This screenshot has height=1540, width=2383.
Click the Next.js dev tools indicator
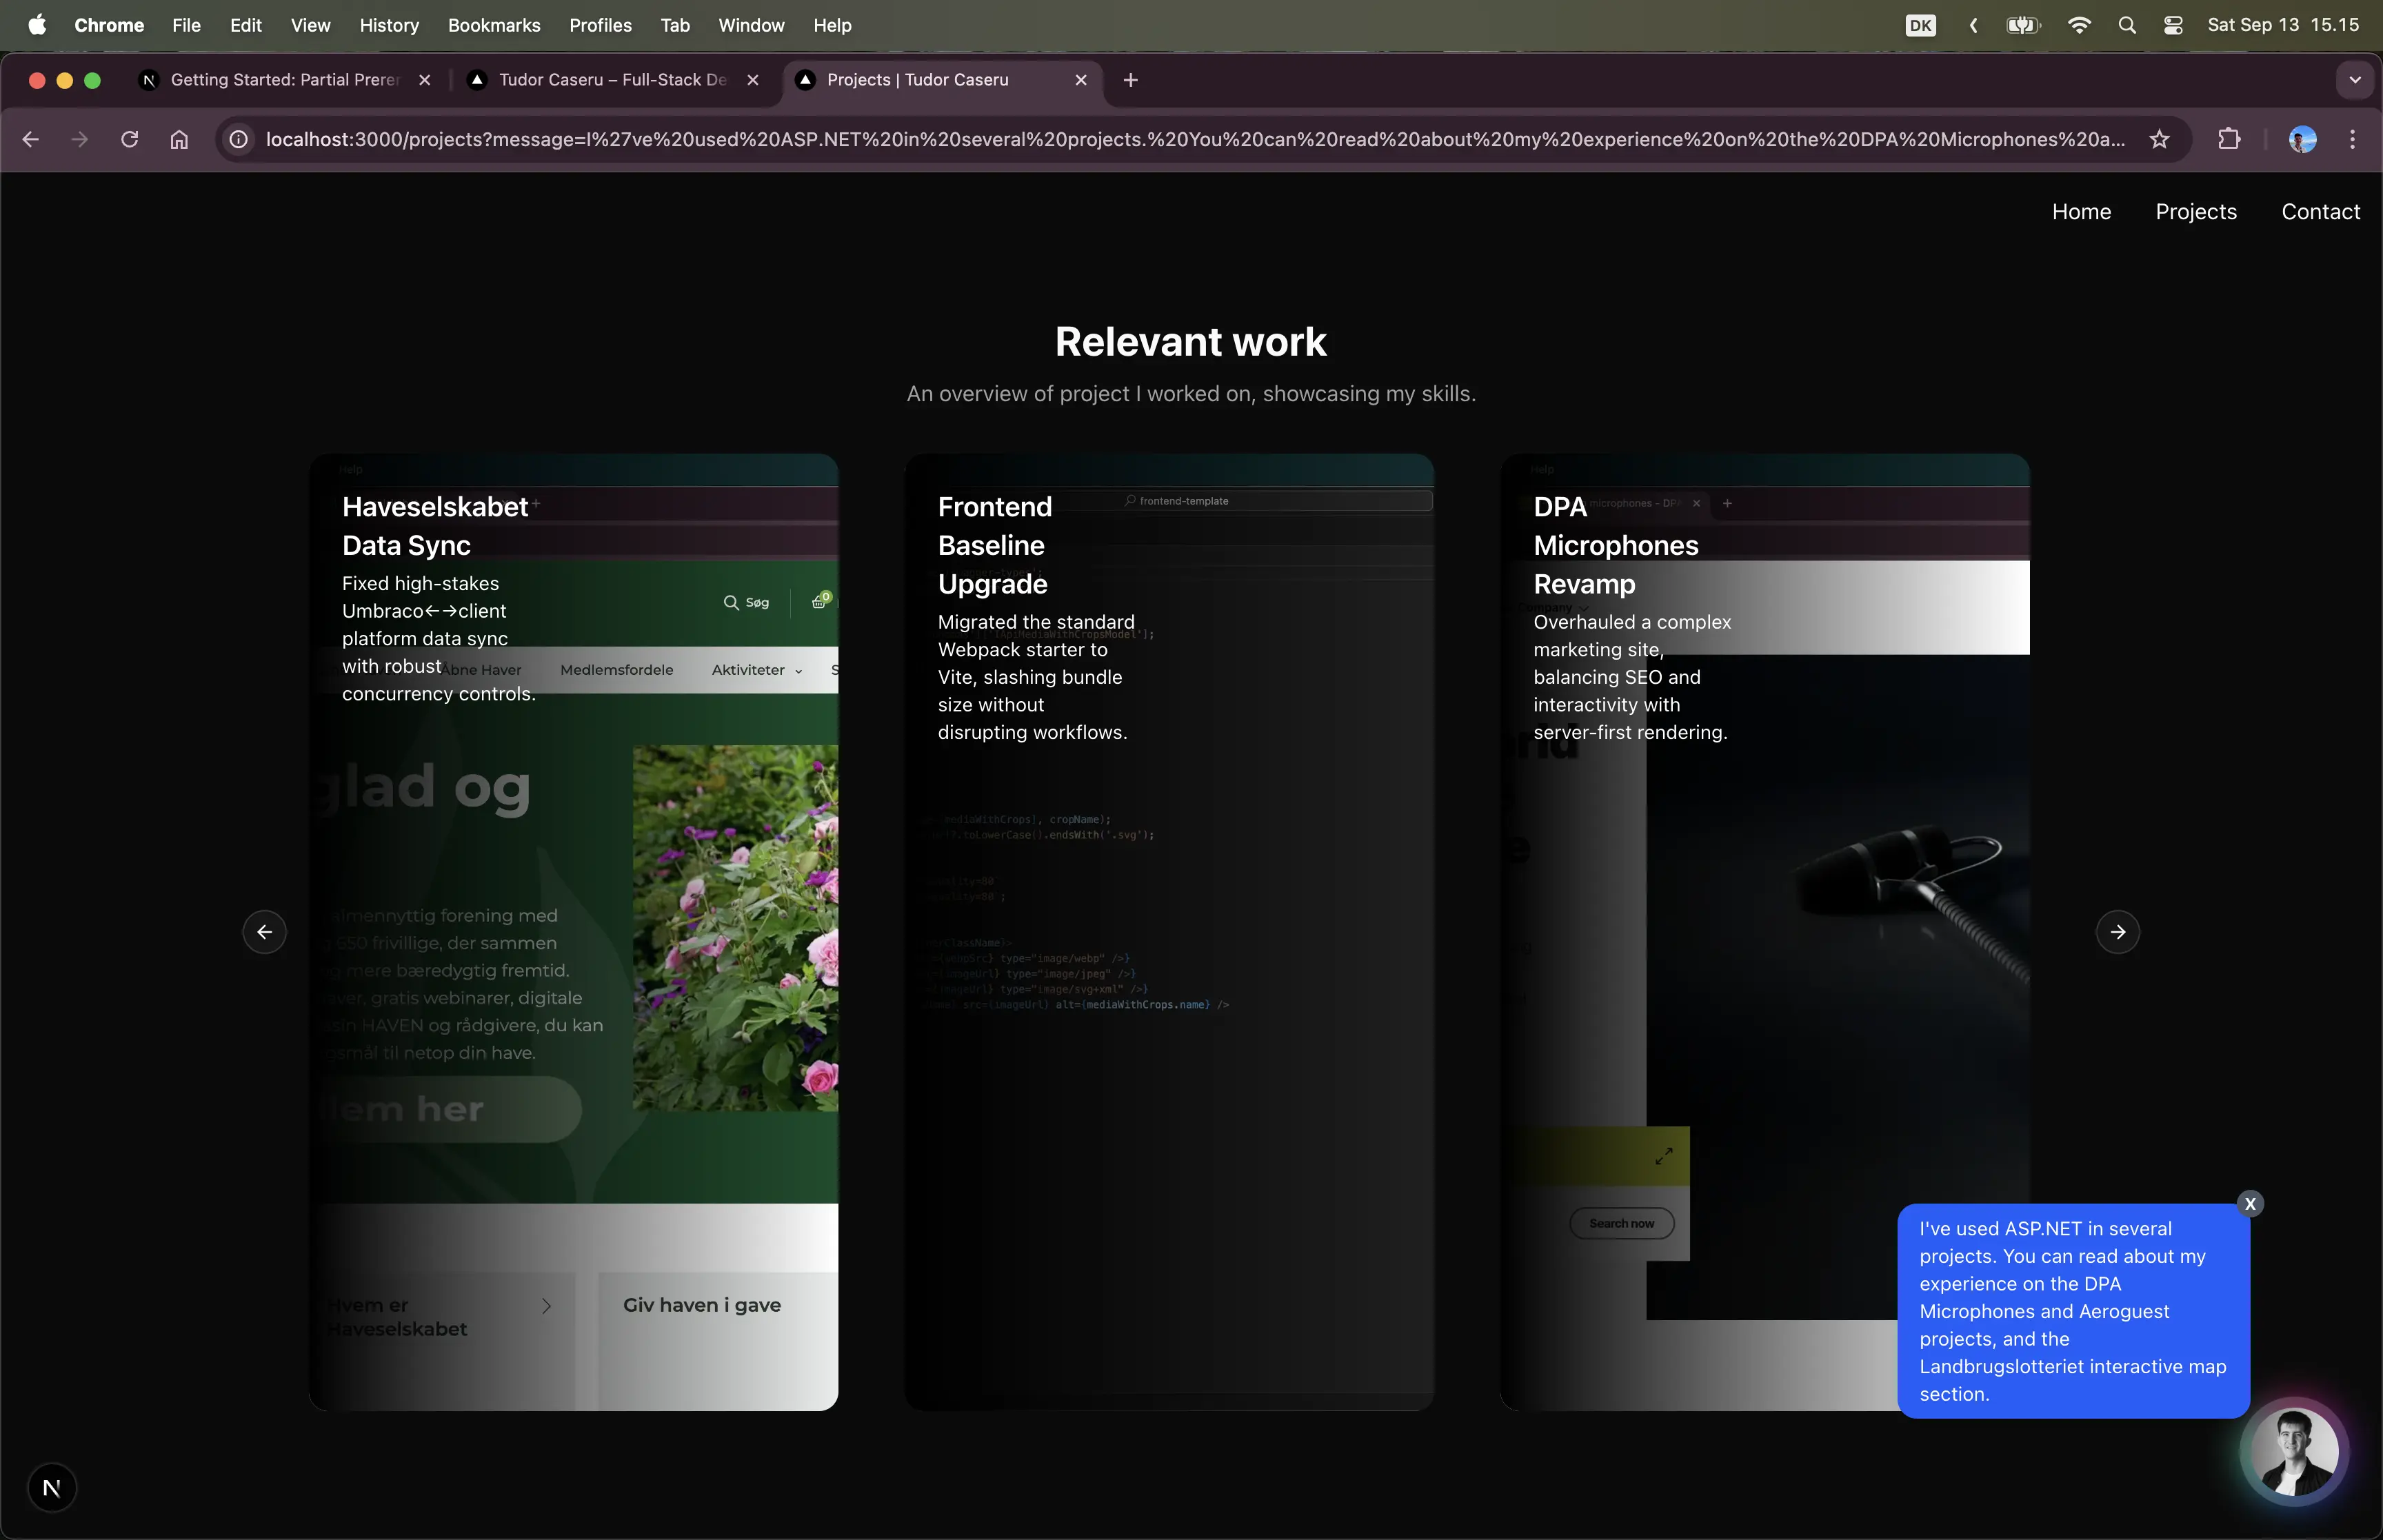point(52,1488)
